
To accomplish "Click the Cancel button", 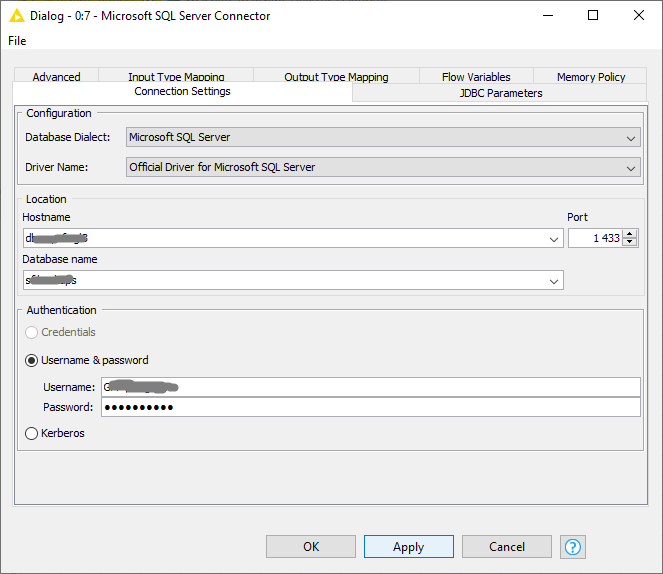I will pyautogui.click(x=507, y=547).
